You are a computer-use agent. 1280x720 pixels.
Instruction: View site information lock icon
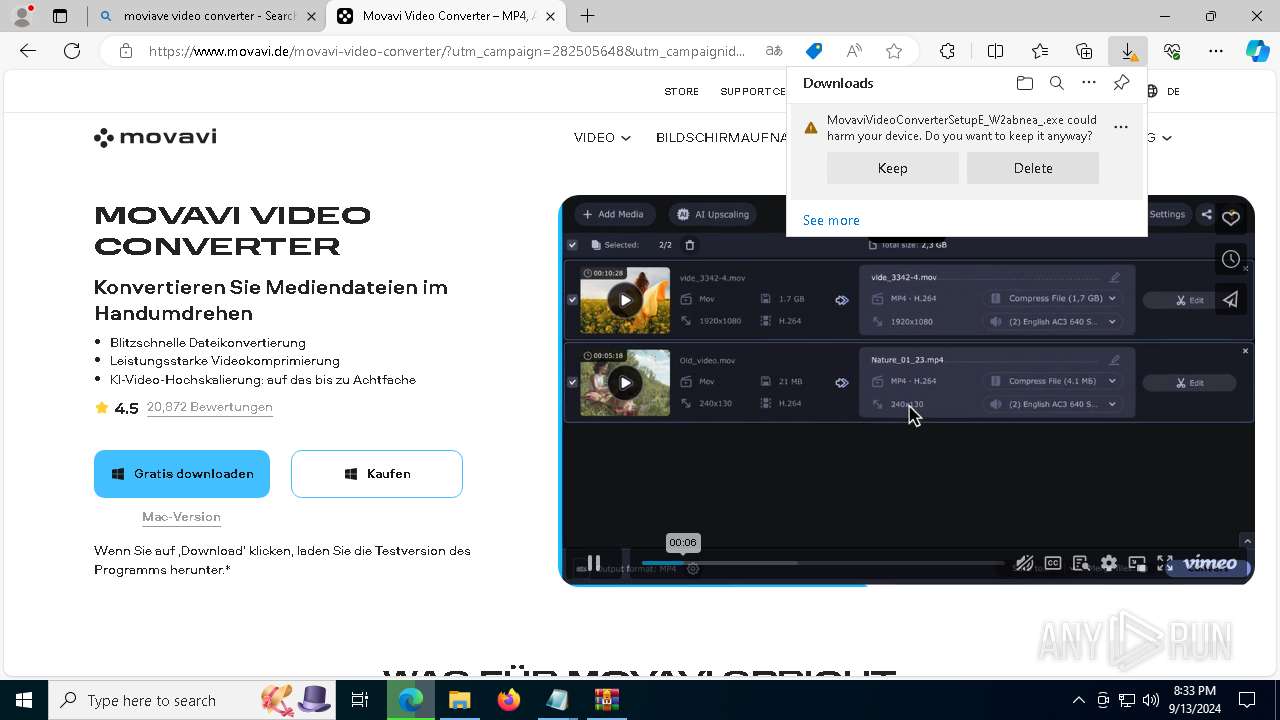(x=125, y=51)
